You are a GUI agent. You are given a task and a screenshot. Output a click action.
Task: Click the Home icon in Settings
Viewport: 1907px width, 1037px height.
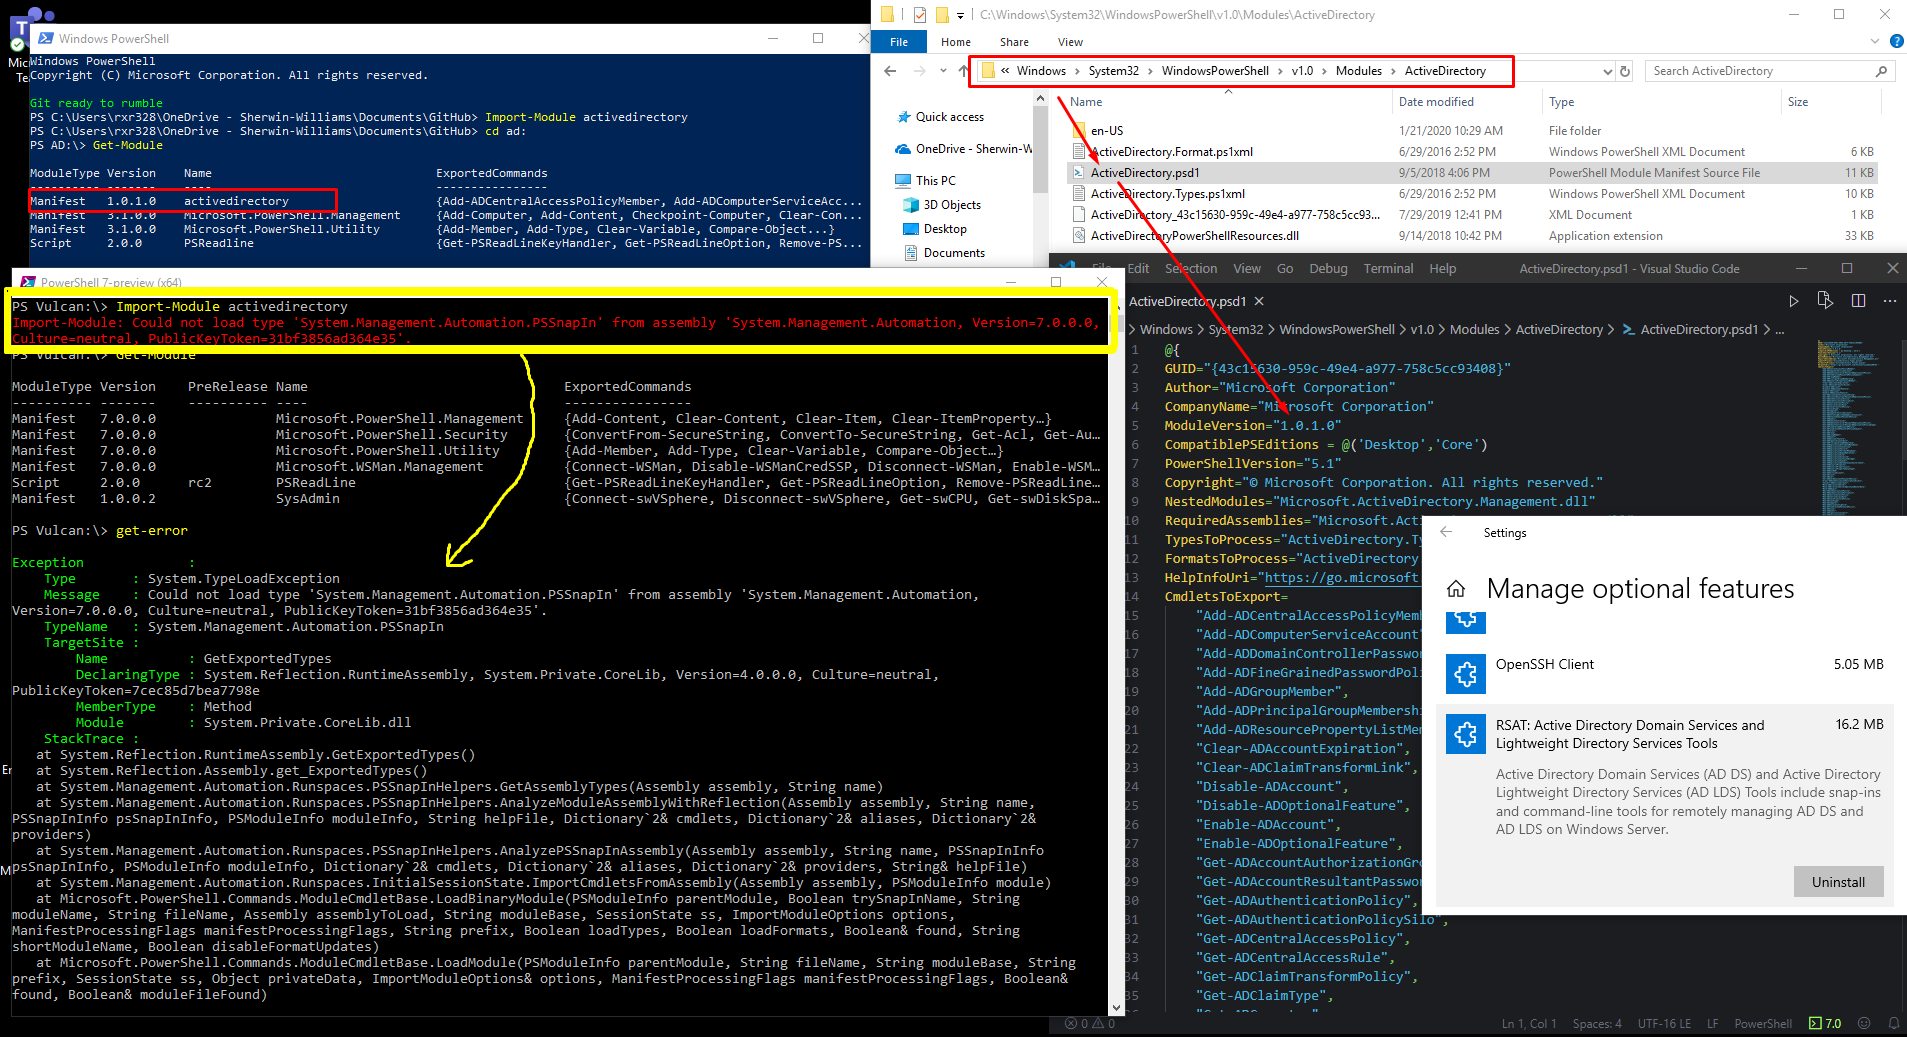point(1456,588)
